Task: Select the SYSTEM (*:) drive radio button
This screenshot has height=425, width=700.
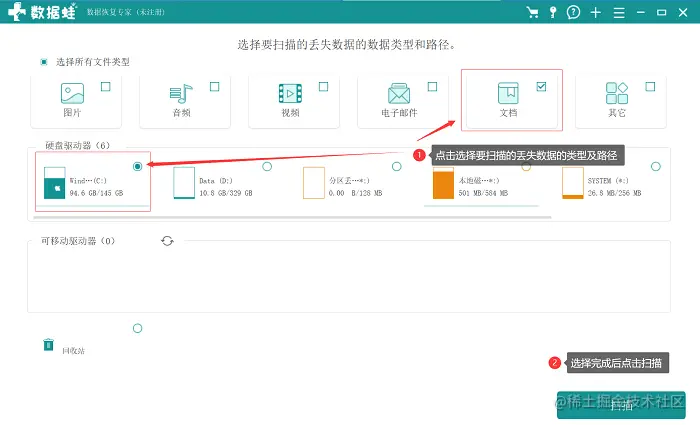Action: point(656,167)
